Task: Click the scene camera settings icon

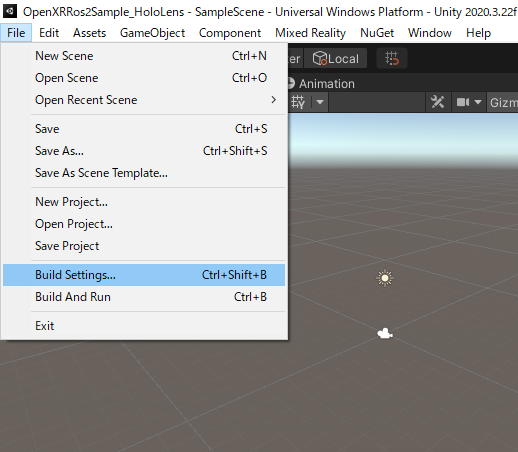Action: click(463, 102)
